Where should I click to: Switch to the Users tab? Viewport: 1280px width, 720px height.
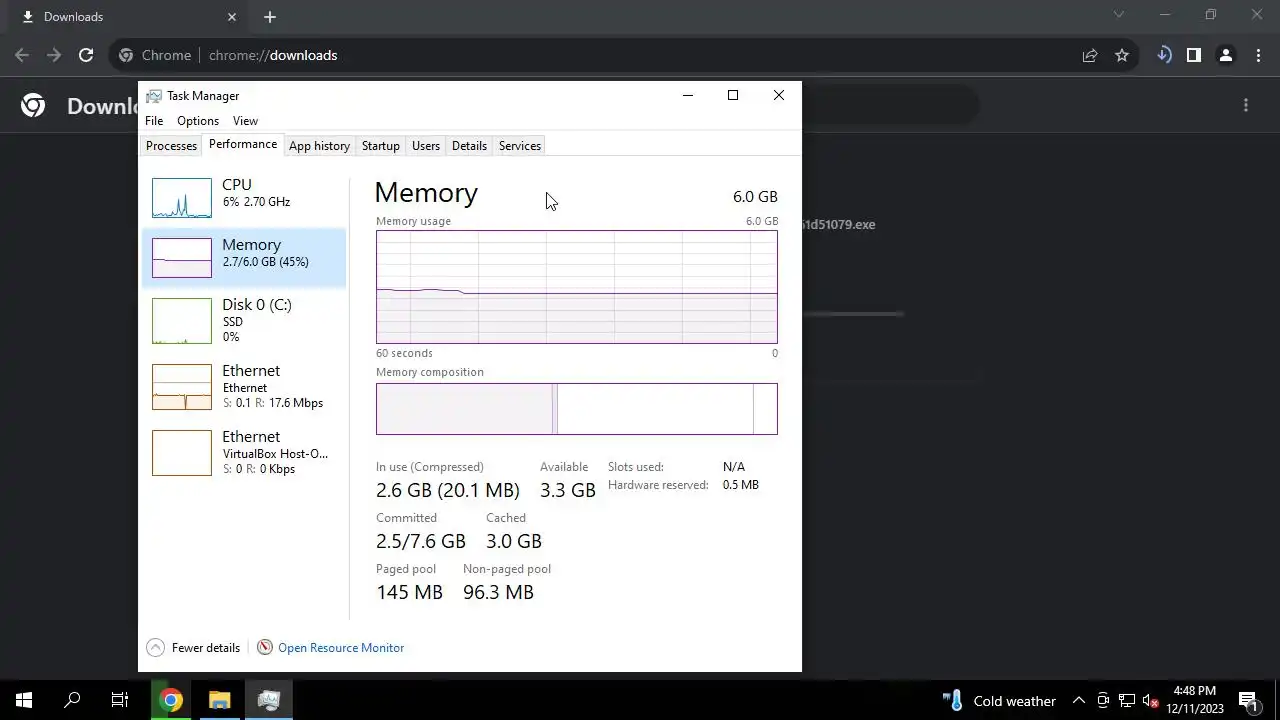tap(426, 146)
